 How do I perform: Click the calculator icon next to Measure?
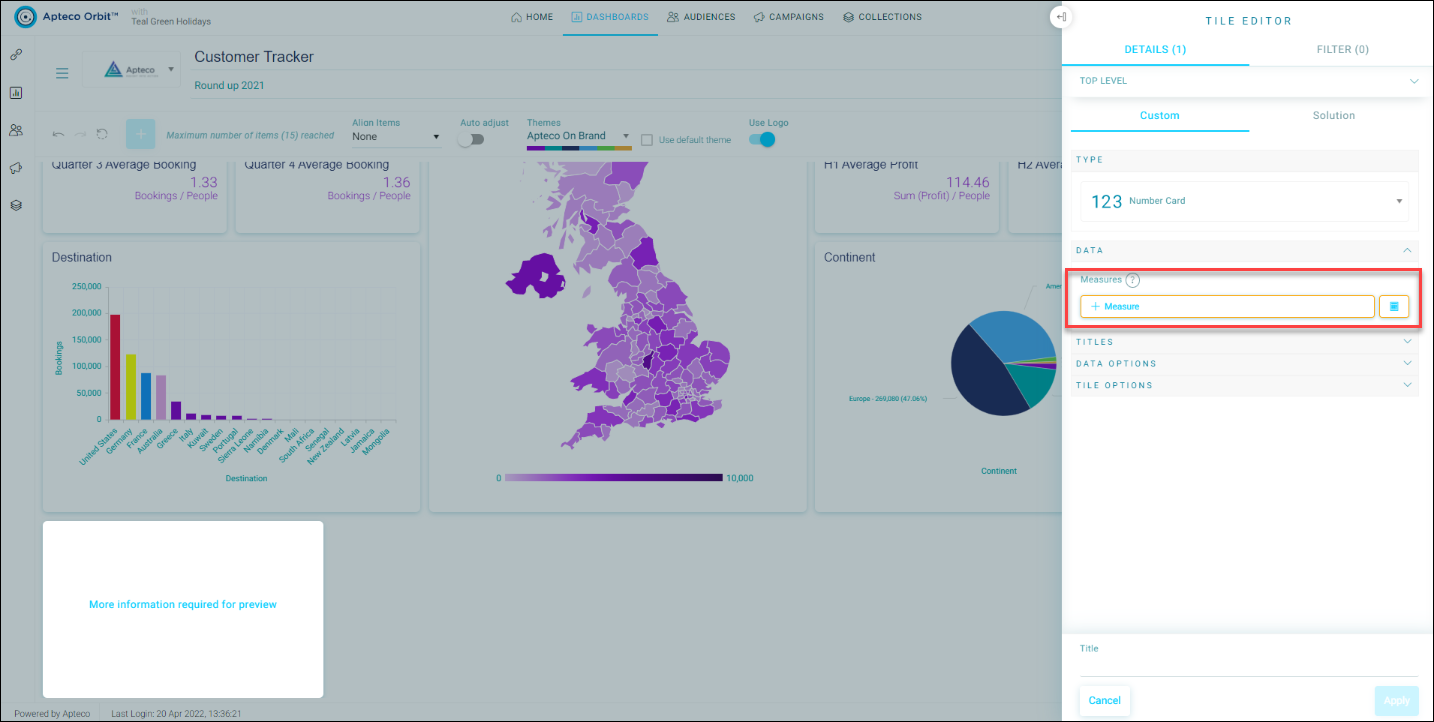(1394, 307)
